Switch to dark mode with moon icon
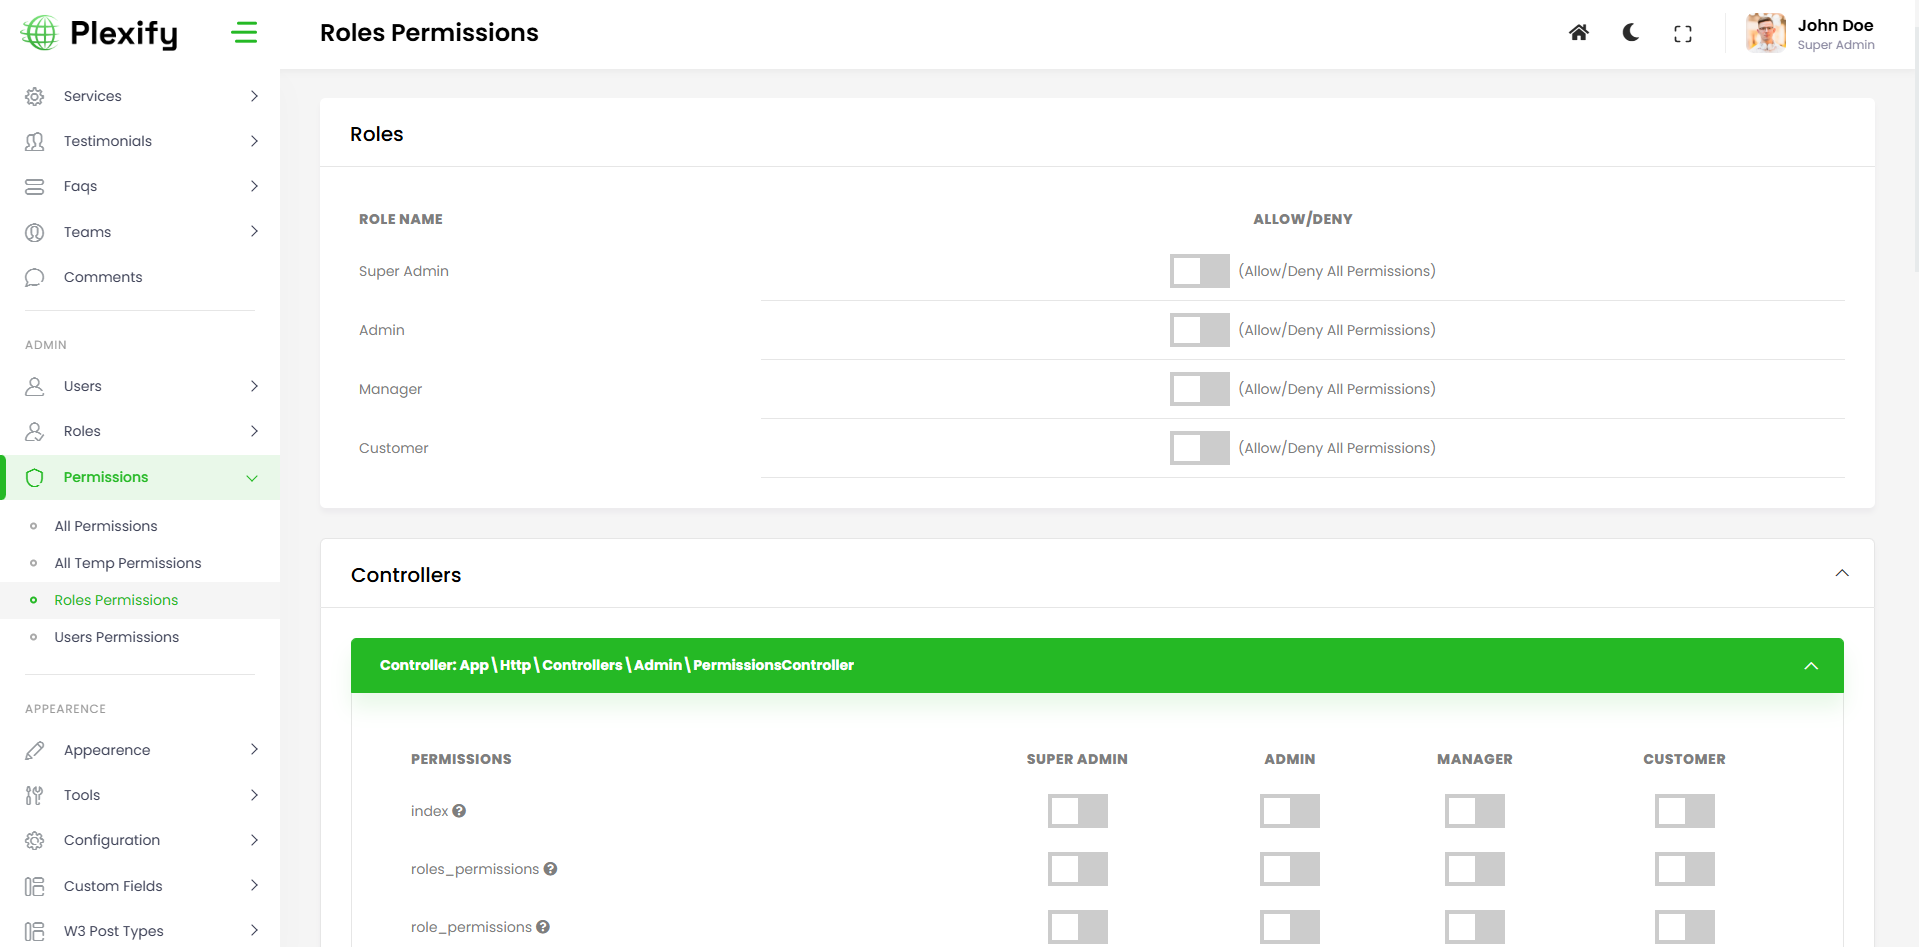This screenshot has height=947, width=1919. click(1630, 33)
